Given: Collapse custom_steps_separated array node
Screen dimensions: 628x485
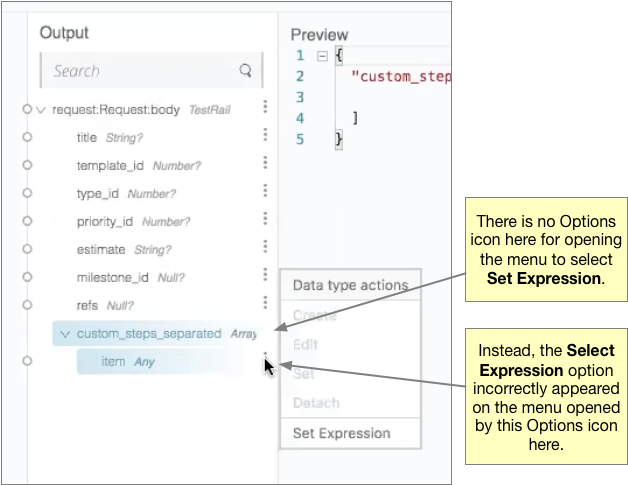Looking at the screenshot, I should (x=65, y=334).
